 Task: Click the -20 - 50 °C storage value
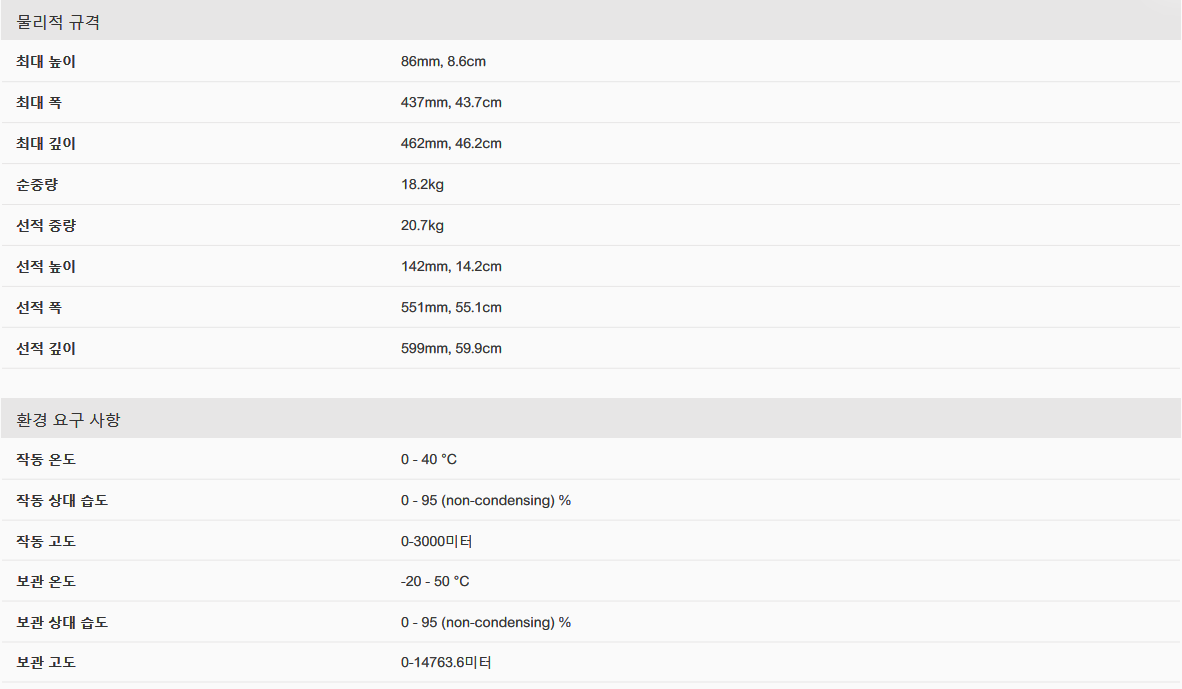(x=435, y=581)
